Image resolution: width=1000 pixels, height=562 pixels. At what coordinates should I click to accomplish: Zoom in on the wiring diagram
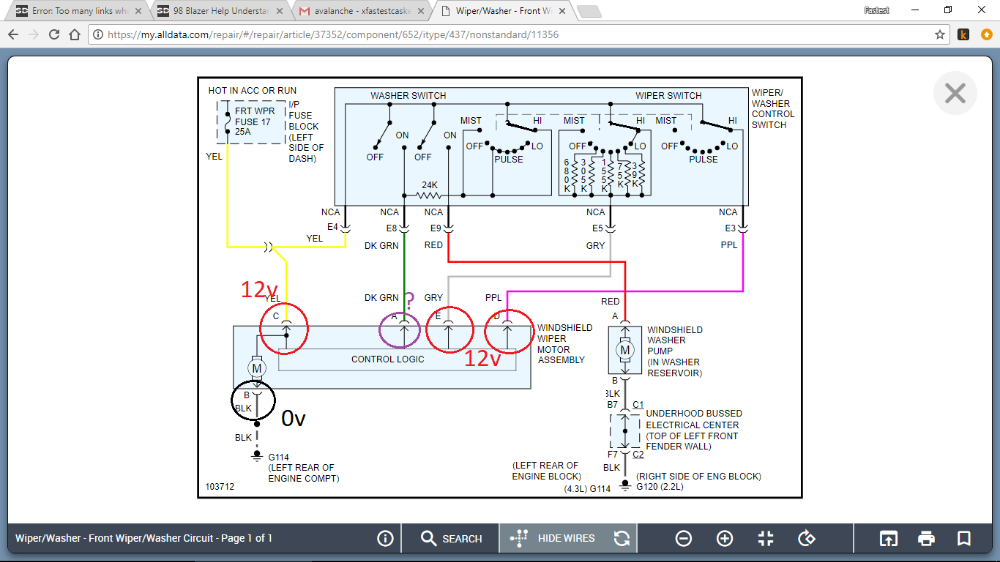pyautogui.click(x=725, y=539)
